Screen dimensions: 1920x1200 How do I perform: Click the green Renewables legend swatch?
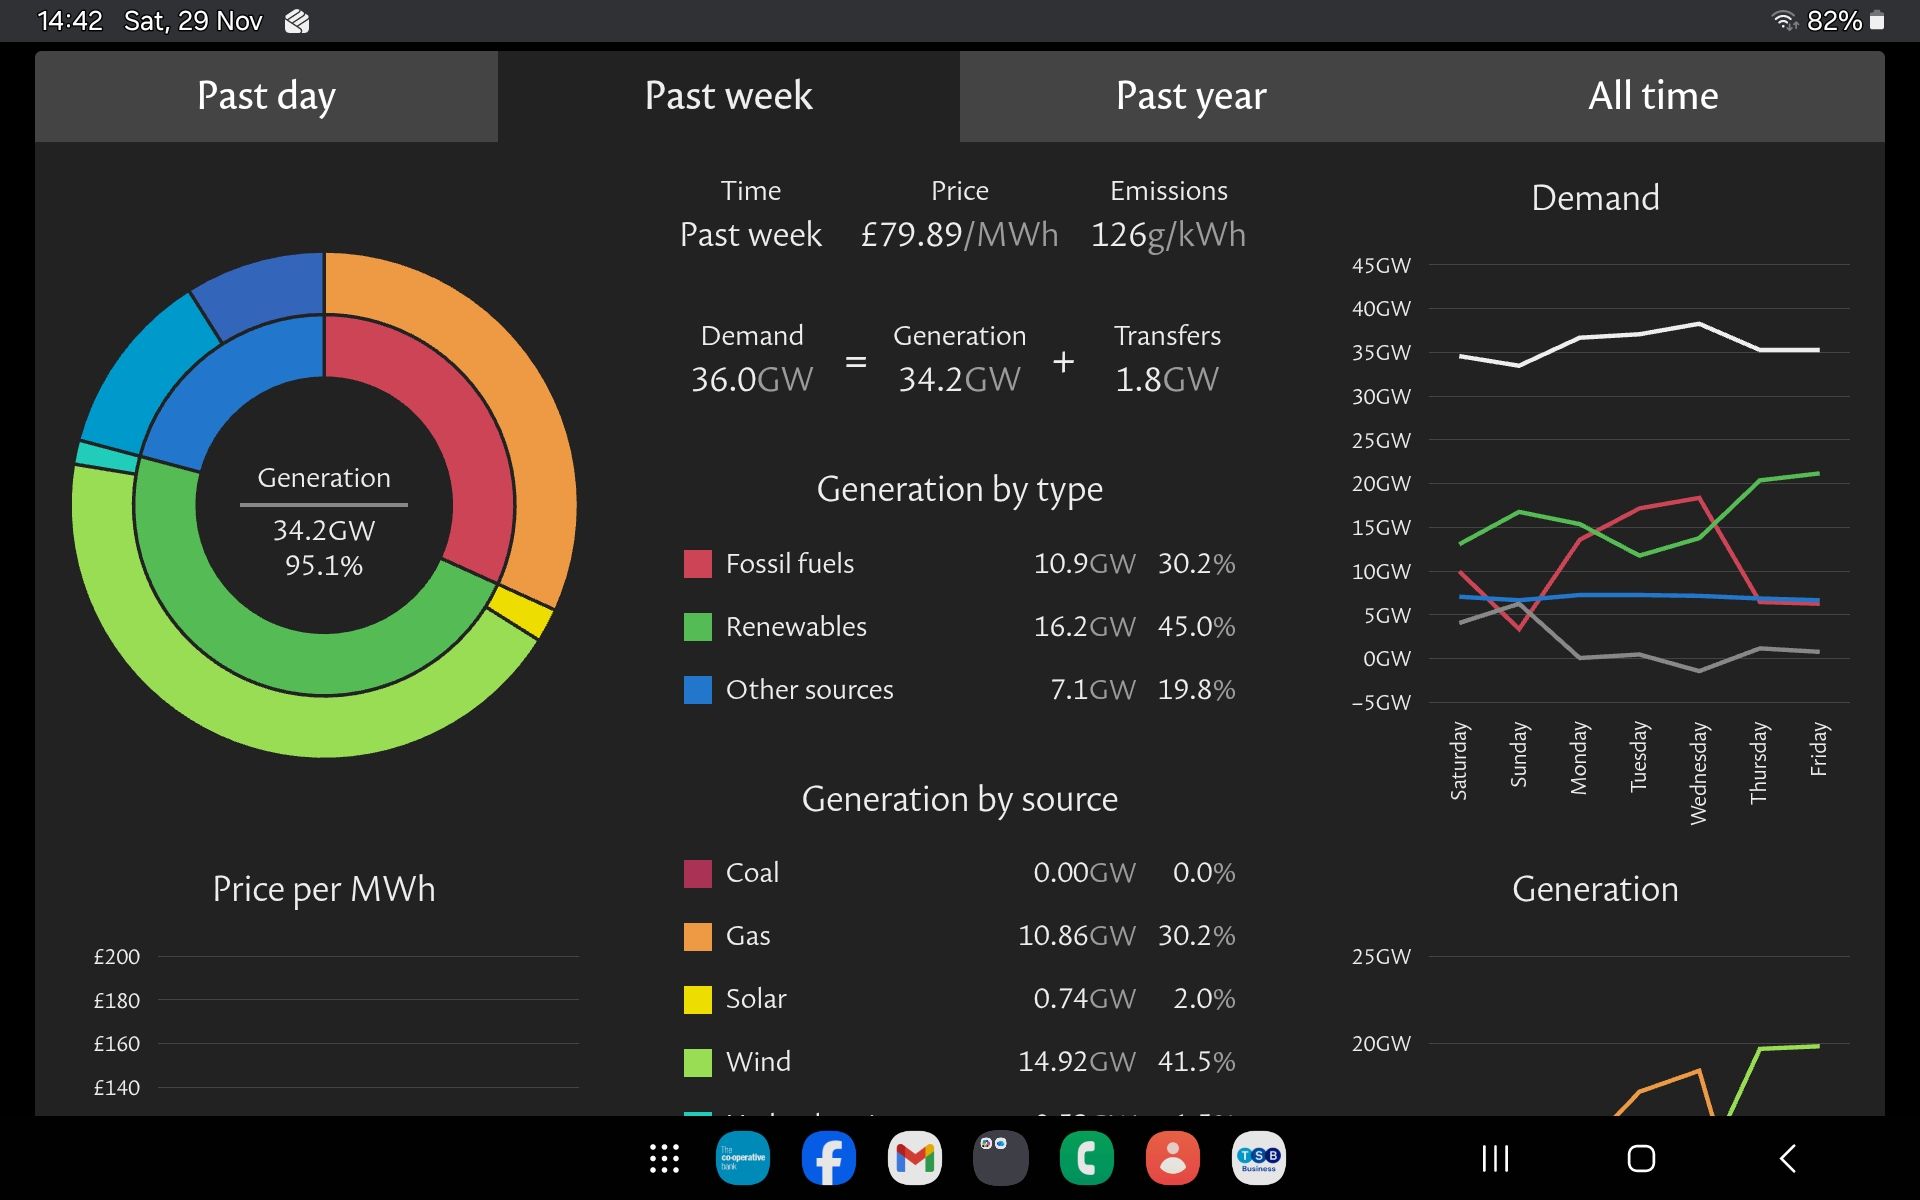click(697, 627)
